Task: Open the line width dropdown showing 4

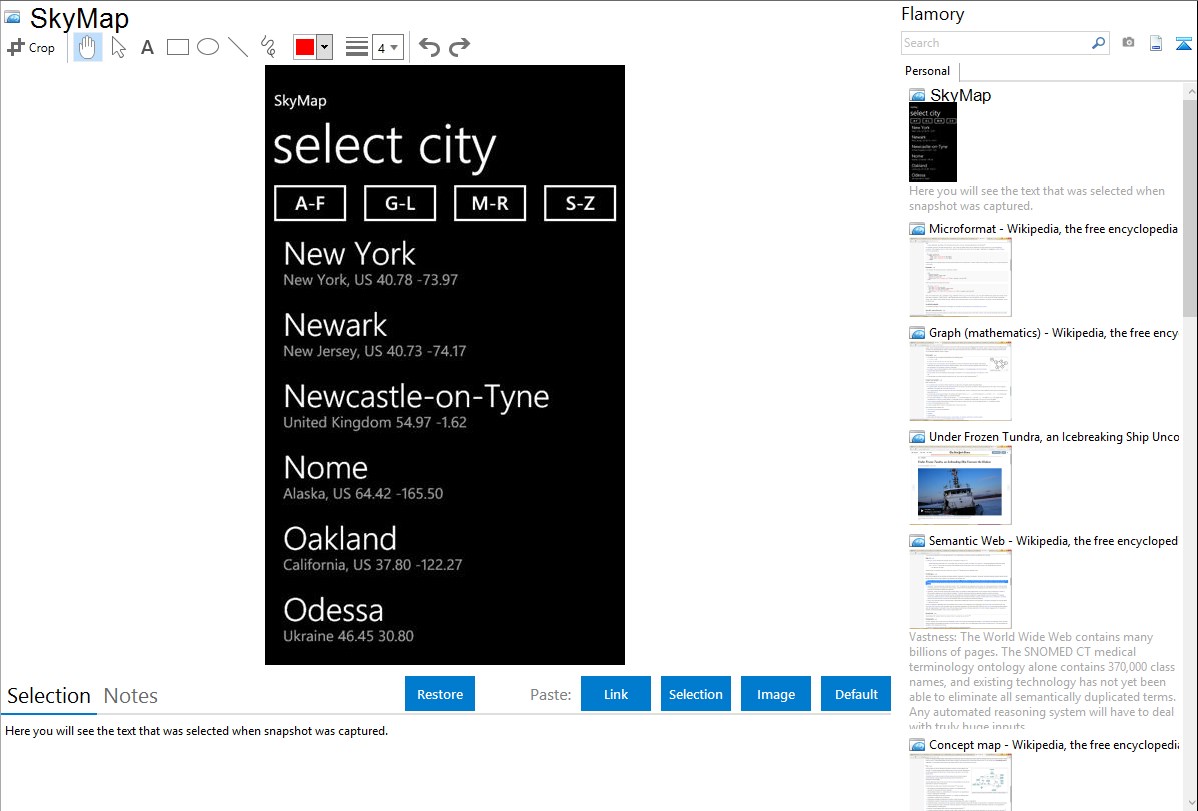Action: (x=387, y=47)
